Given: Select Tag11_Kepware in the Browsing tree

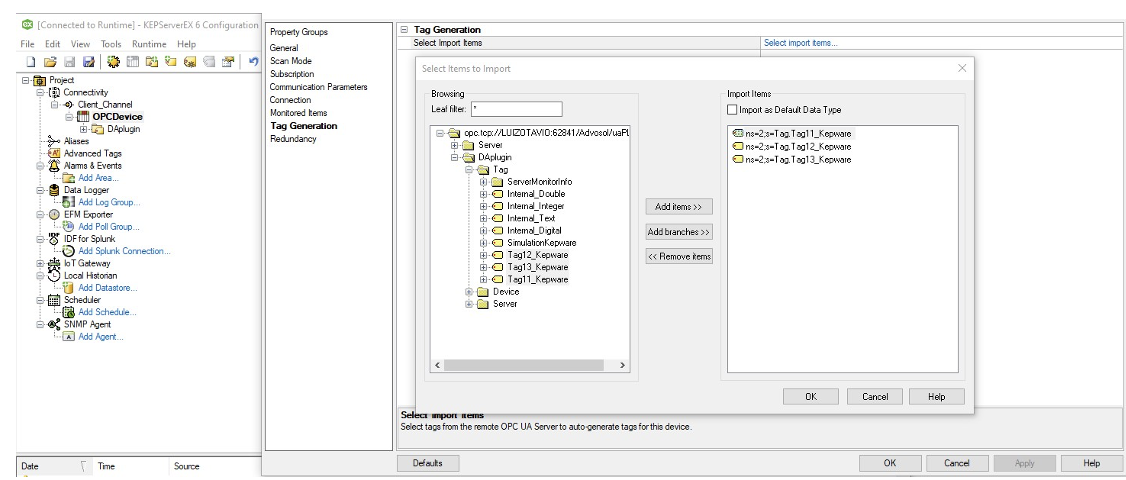Looking at the screenshot, I should [x=537, y=280].
